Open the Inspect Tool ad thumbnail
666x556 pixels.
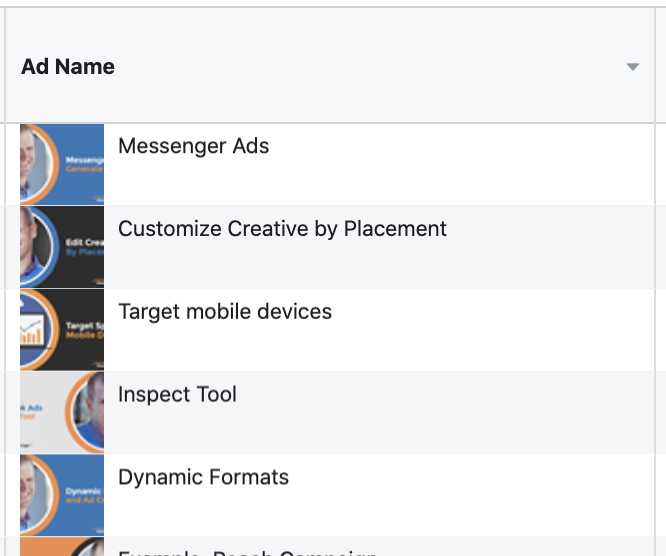tap(62, 412)
